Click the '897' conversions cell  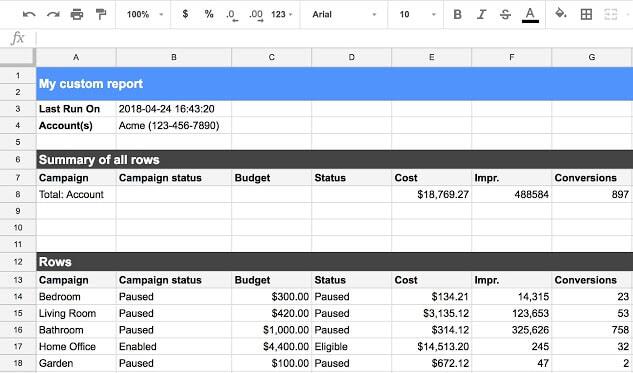tap(591, 194)
